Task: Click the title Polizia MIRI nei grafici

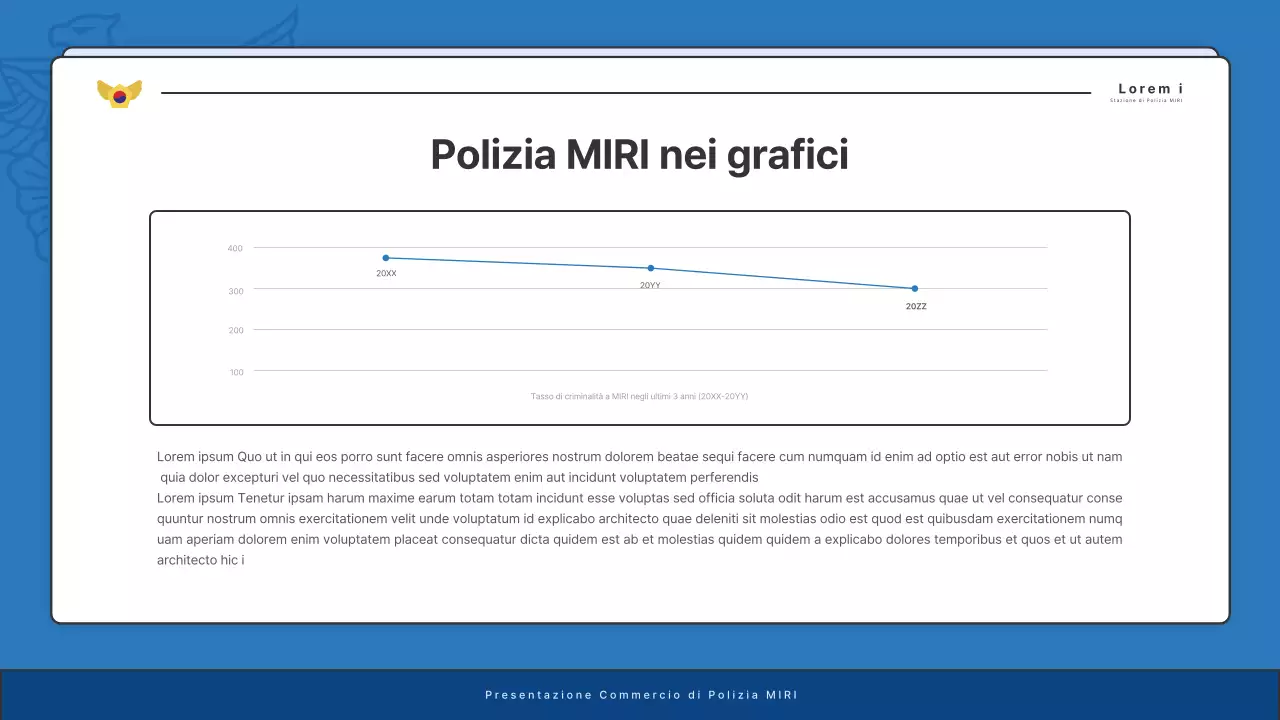Action: [639, 154]
